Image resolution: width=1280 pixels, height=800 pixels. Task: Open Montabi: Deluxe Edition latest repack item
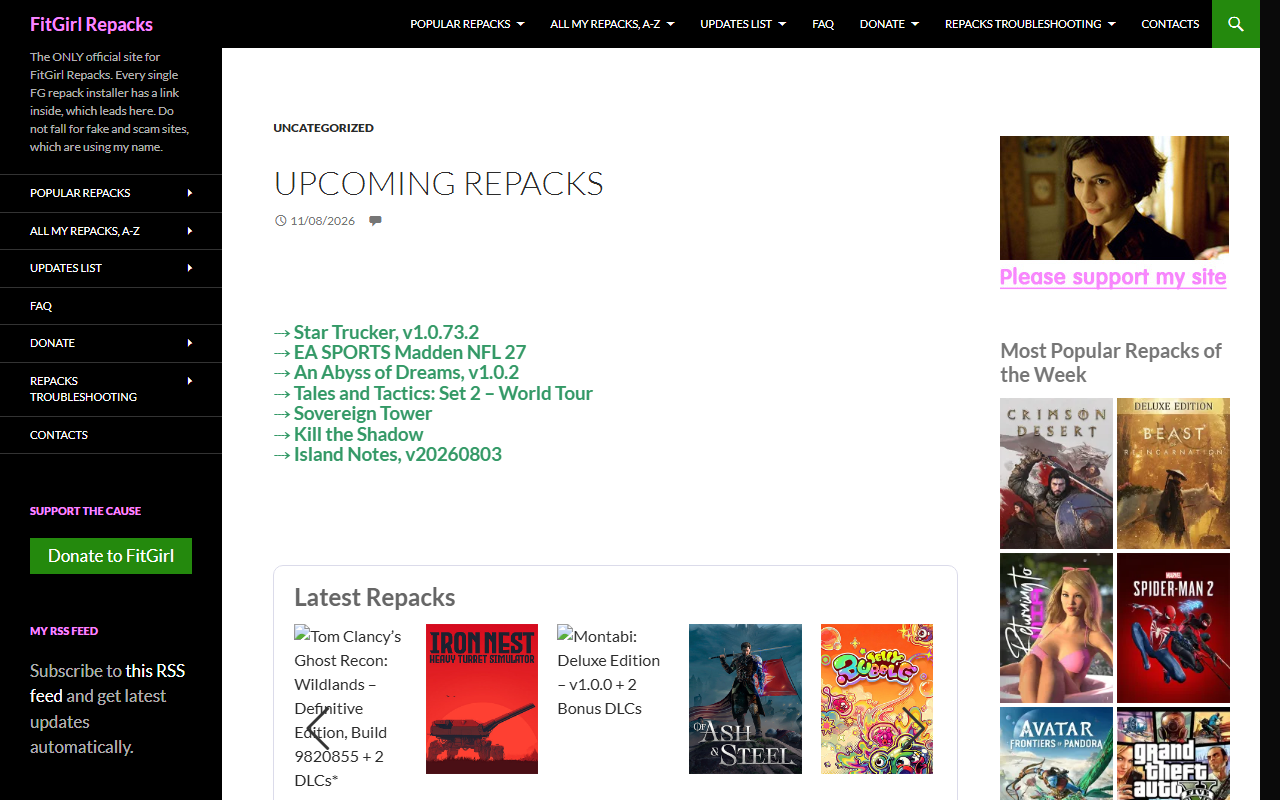(x=613, y=672)
